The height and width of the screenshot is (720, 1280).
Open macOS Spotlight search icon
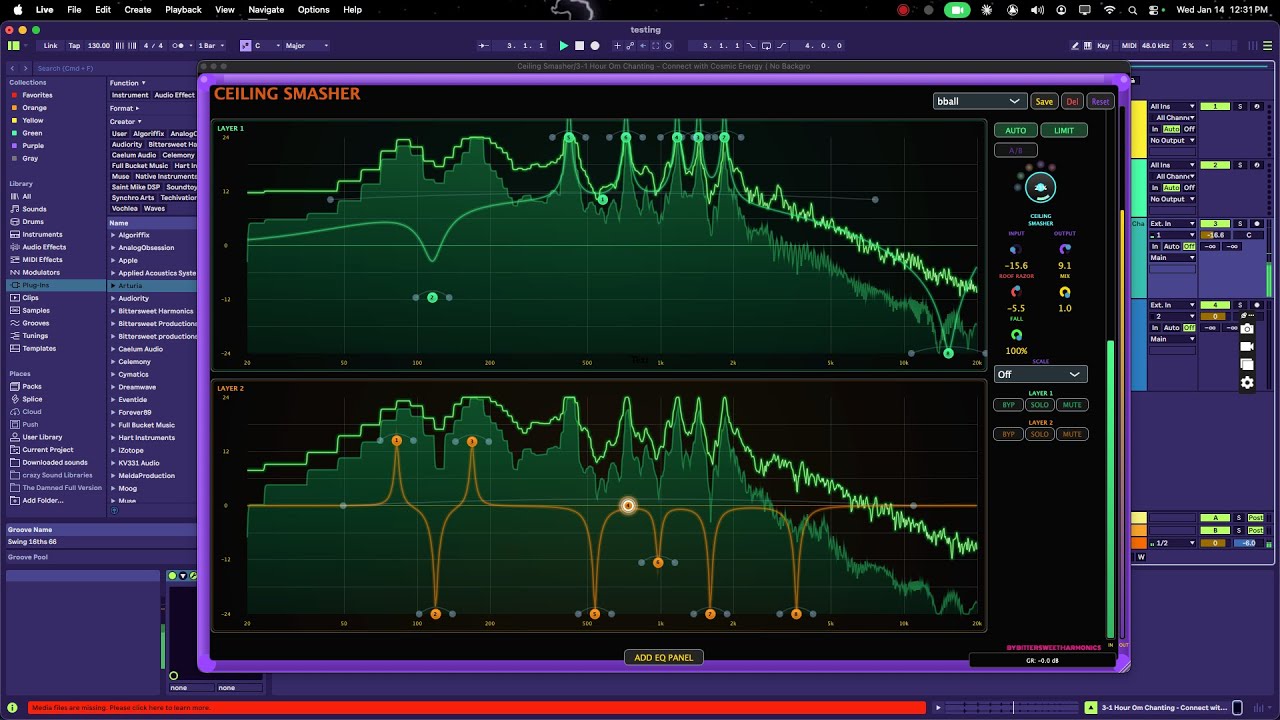1132,10
